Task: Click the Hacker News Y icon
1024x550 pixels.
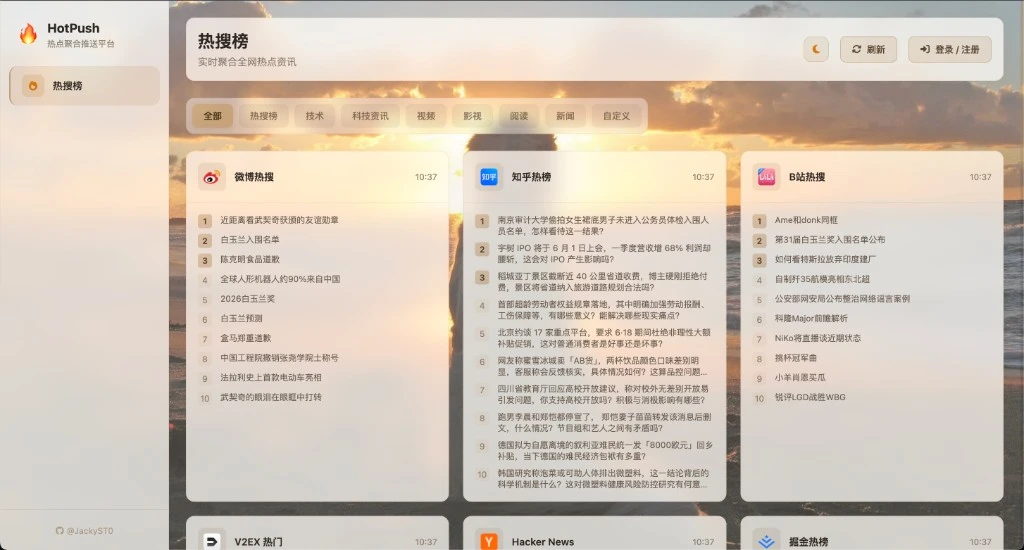Action: (x=488, y=541)
